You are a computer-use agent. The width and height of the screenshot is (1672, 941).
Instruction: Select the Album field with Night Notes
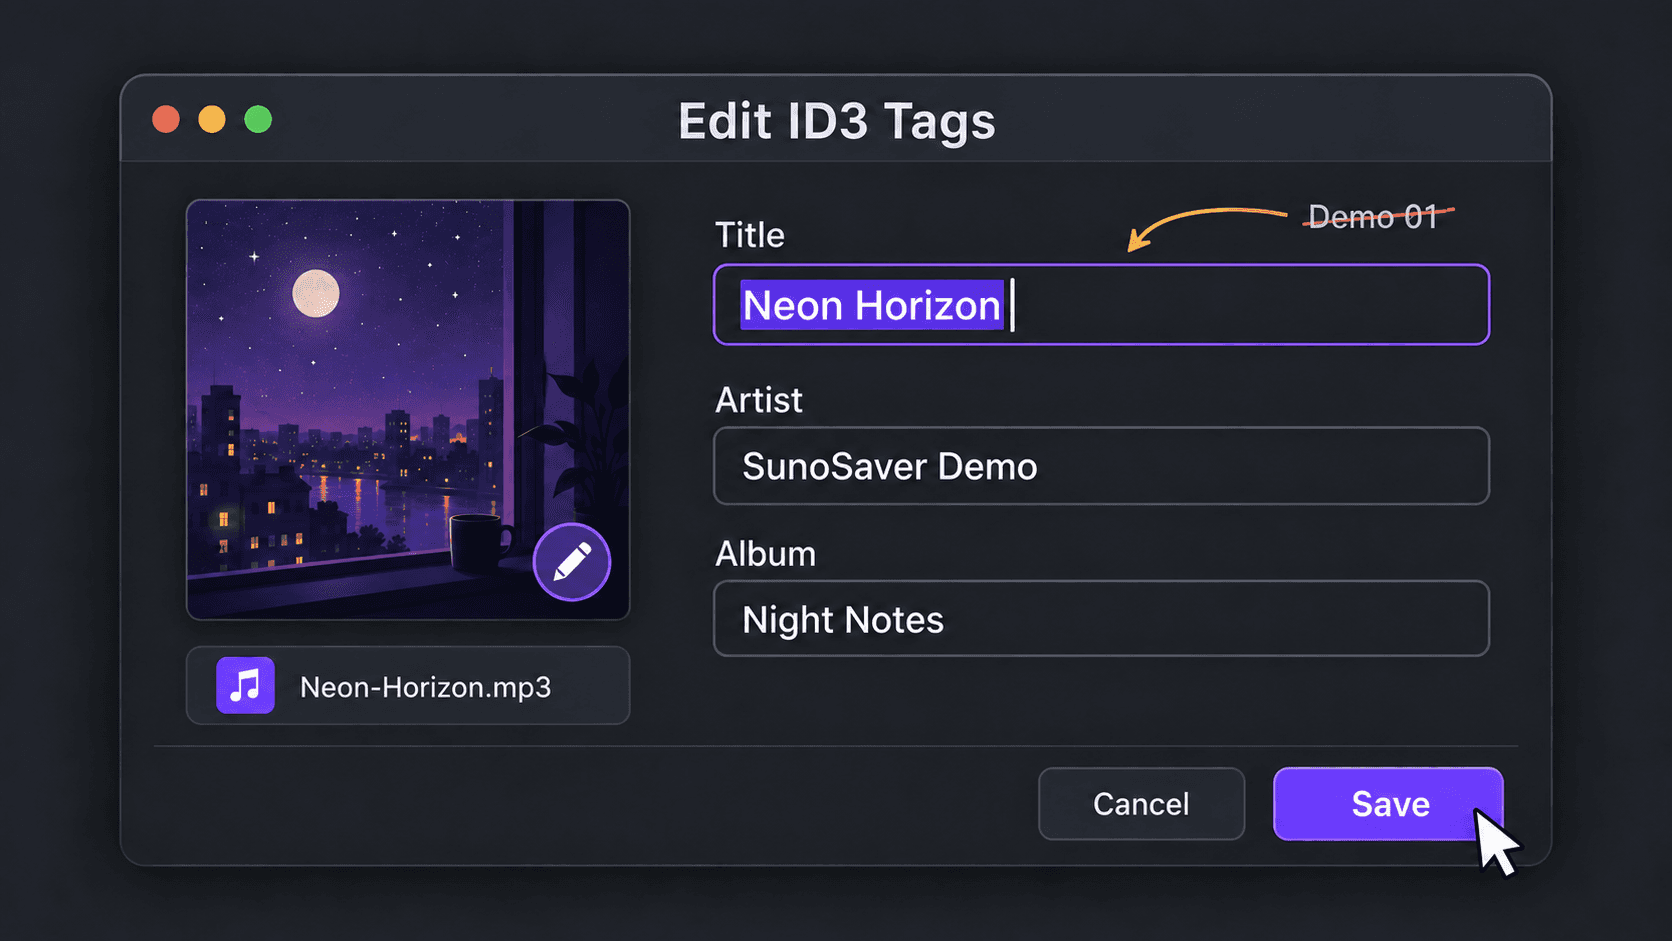click(1101, 619)
